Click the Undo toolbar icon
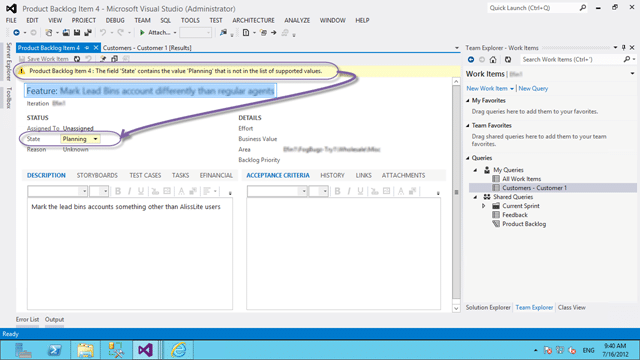640x360 pixels. tap(103, 33)
